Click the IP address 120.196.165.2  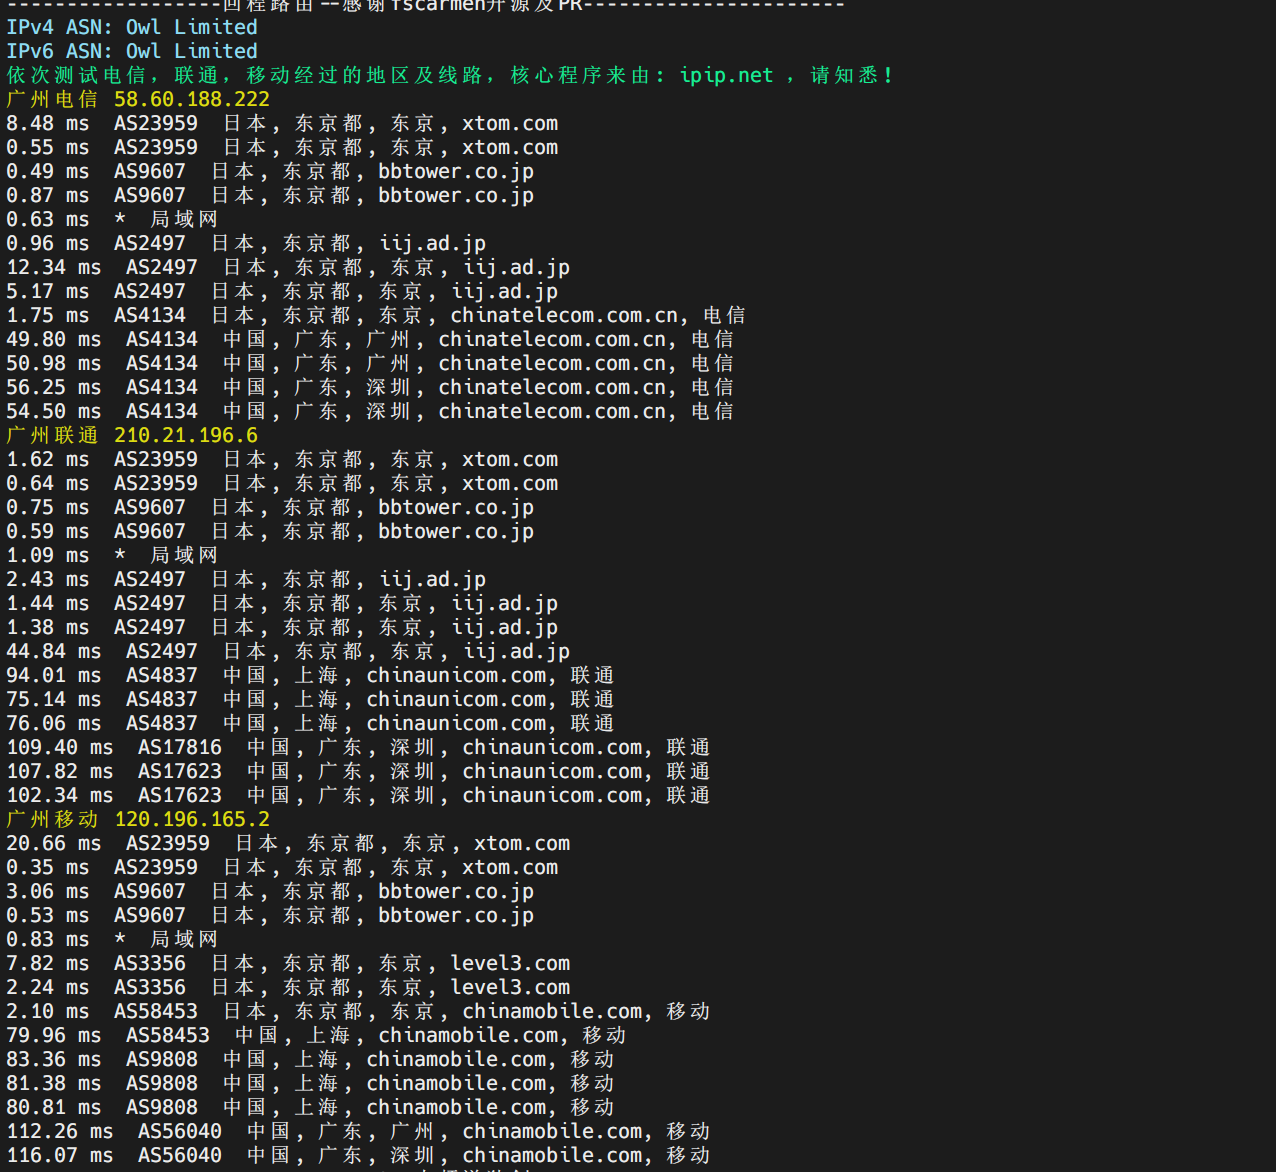click(x=192, y=819)
